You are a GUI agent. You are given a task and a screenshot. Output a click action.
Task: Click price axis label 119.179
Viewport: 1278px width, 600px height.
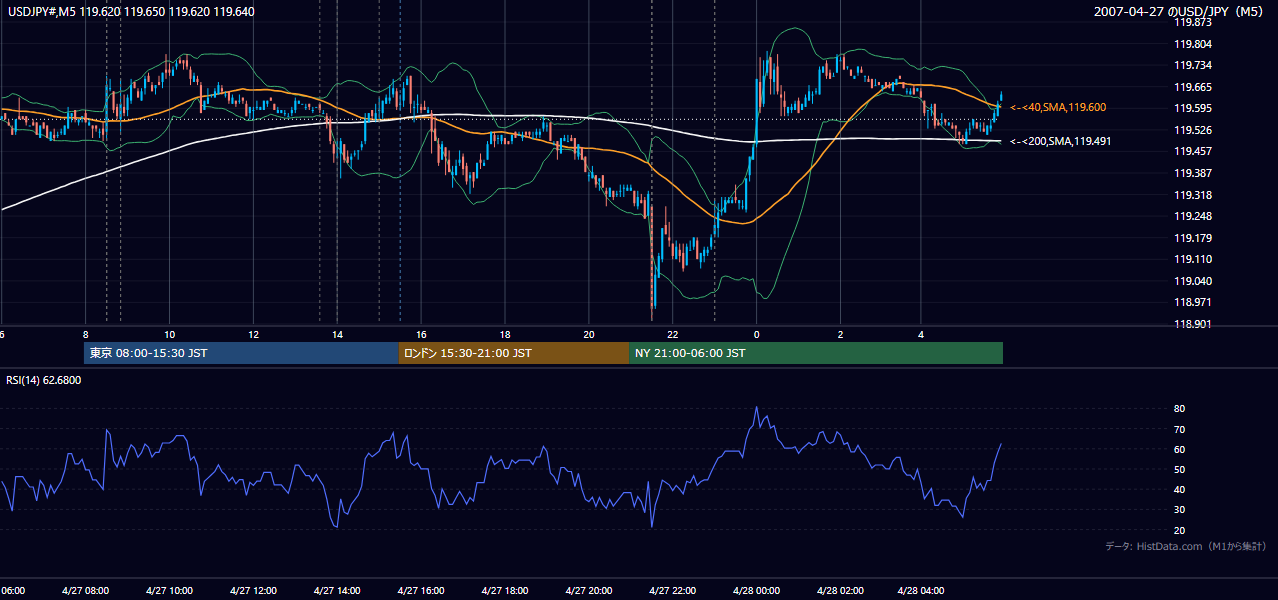(1193, 238)
